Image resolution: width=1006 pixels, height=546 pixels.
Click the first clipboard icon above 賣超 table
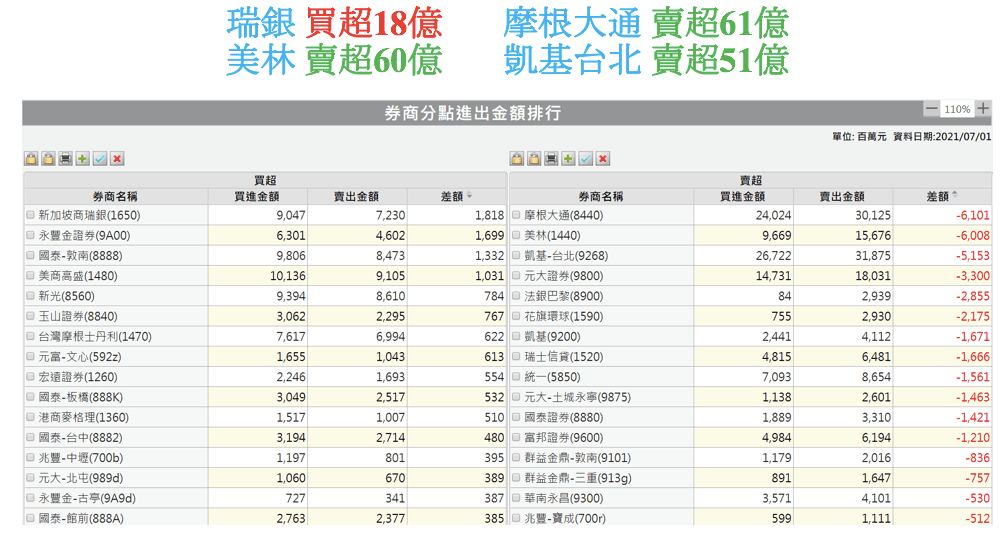pyautogui.click(x=517, y=159)
